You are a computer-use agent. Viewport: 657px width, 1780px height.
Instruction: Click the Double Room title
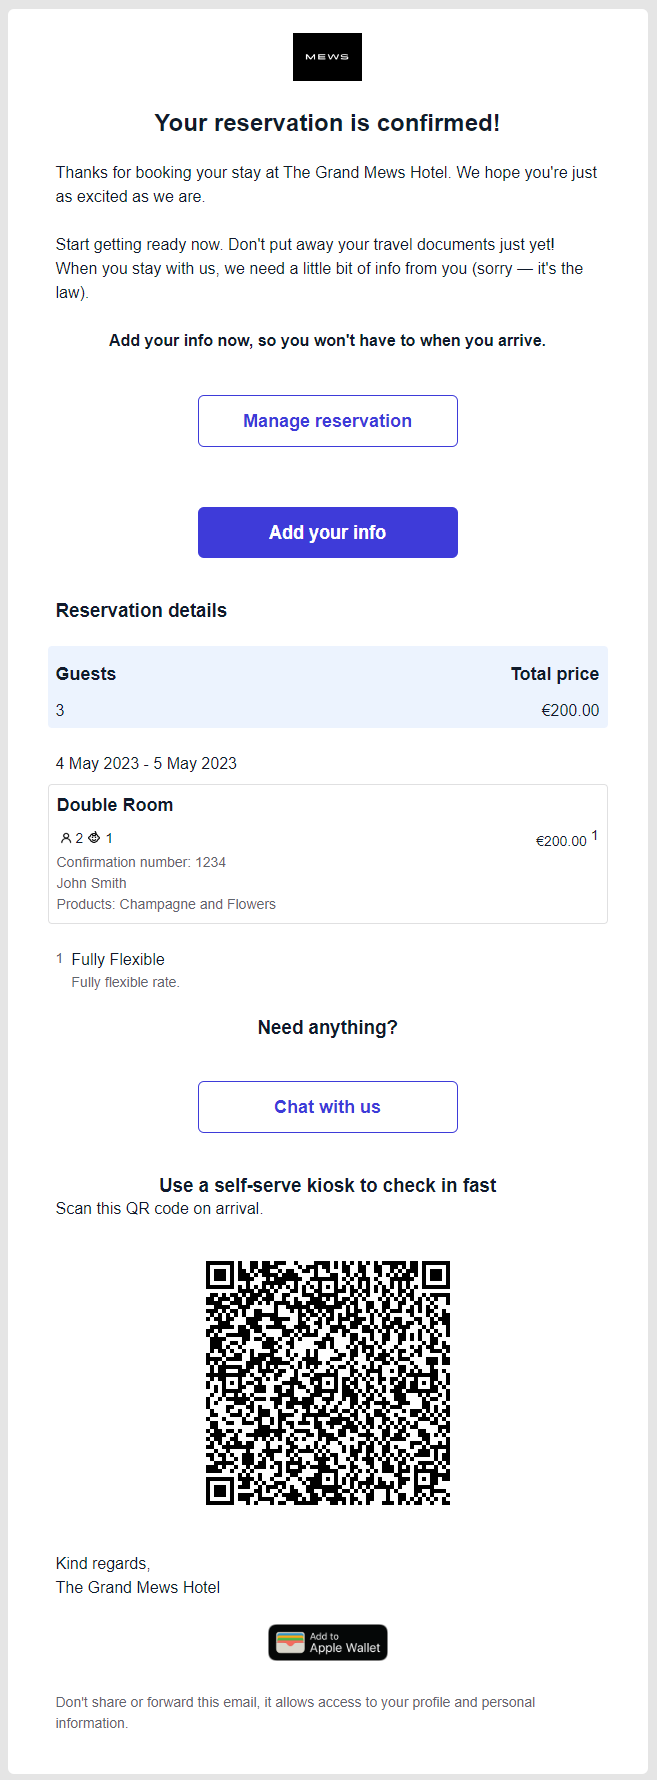115,804
